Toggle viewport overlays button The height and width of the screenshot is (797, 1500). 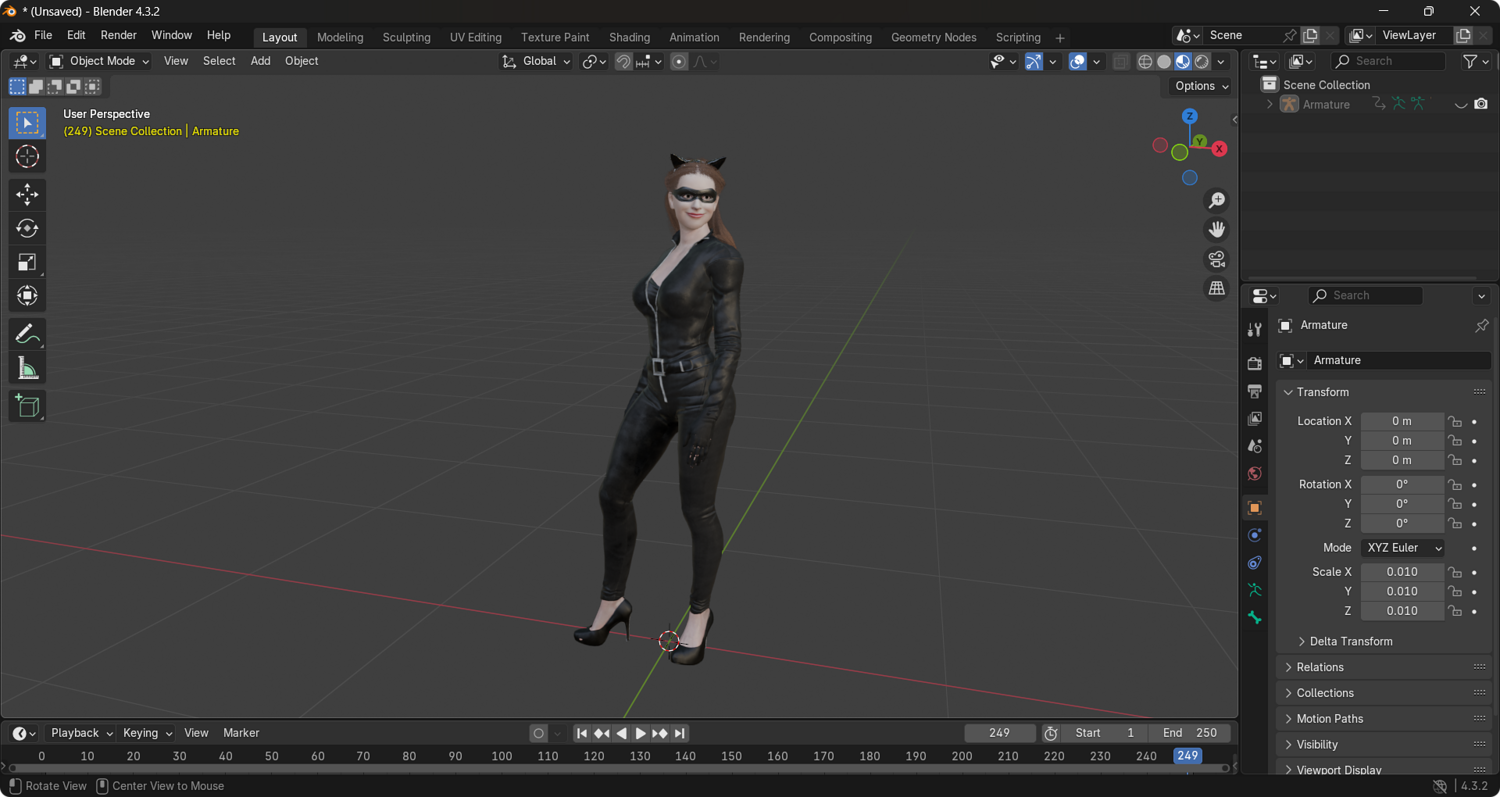(1077, 62)
